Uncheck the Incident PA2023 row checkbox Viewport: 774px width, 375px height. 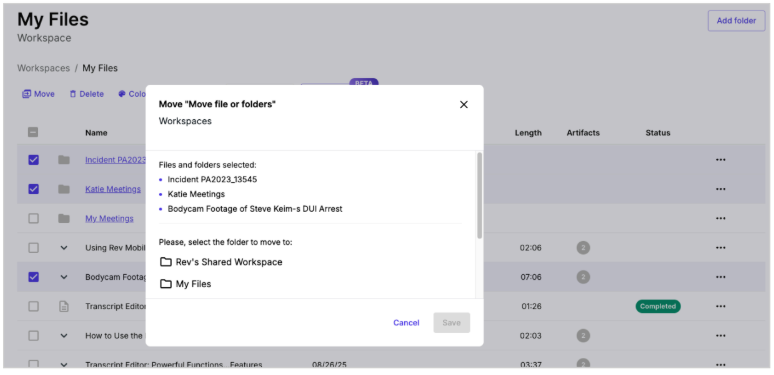click(33, 160)
